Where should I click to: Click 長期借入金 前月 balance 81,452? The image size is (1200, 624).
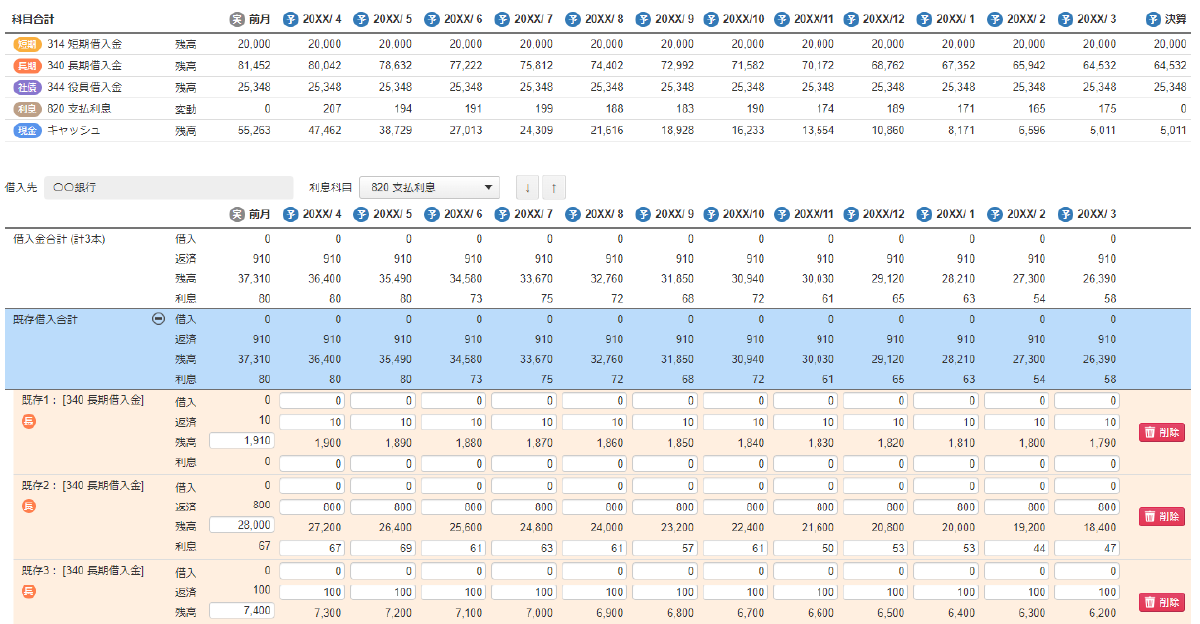tap(254, 65)
